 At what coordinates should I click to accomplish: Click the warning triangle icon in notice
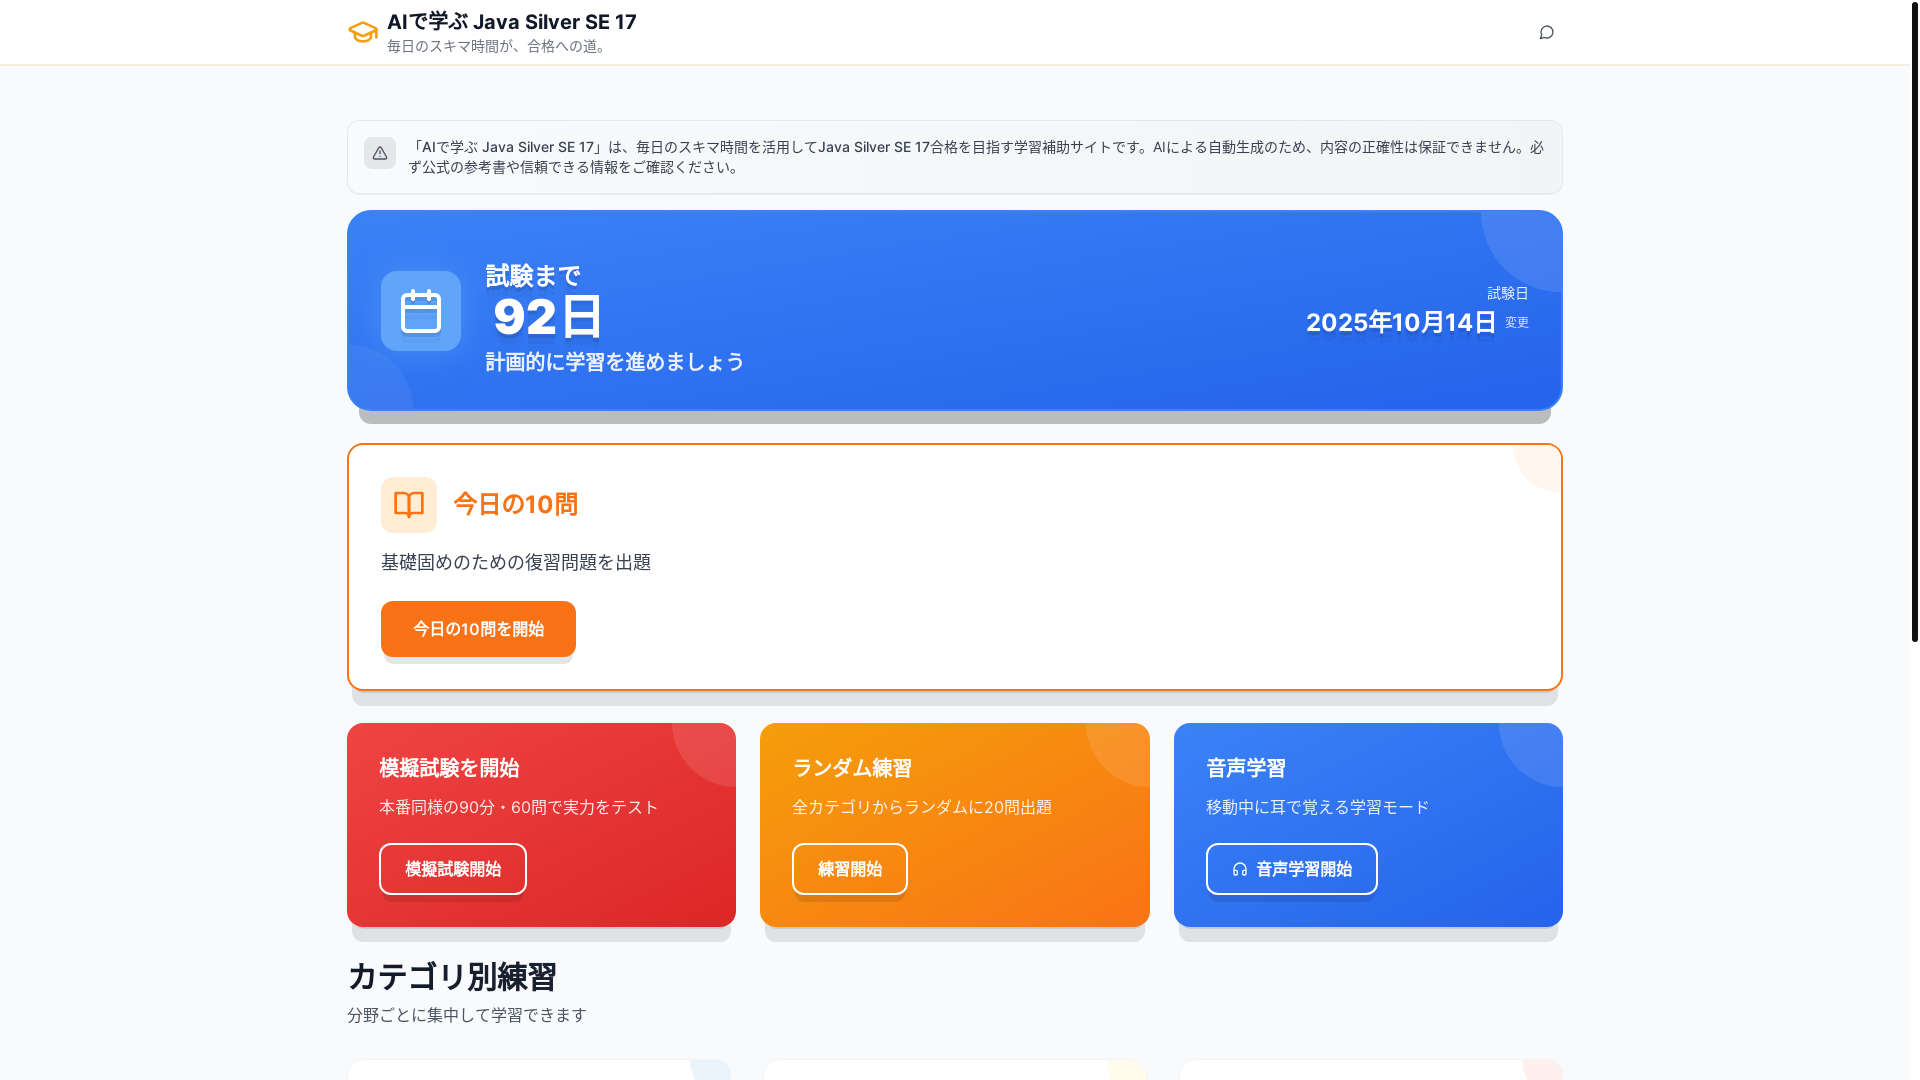click(380, 153)
